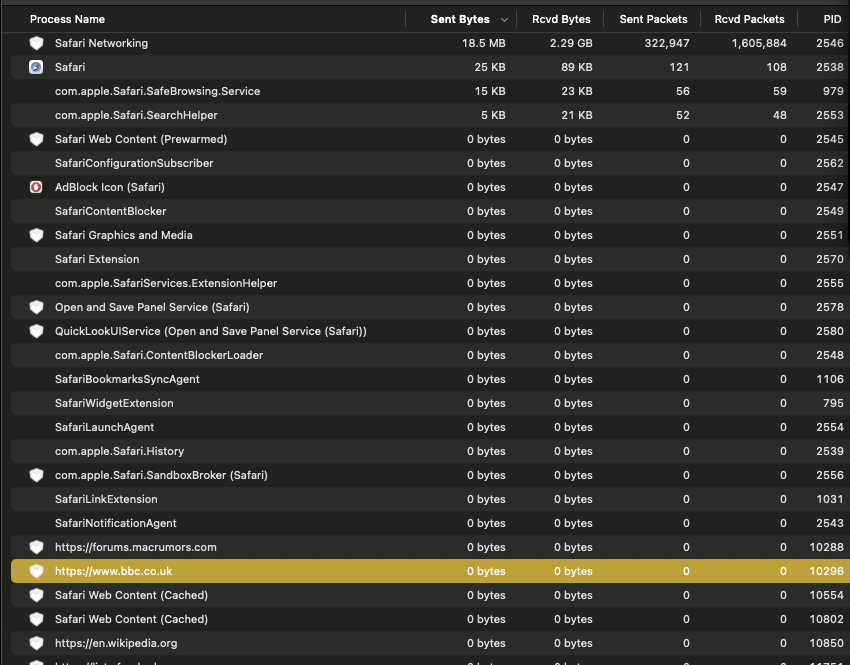Click the 21 KB received bytes value
The width and height of the screenshot is (850, 665).
[x=577, y=115]
